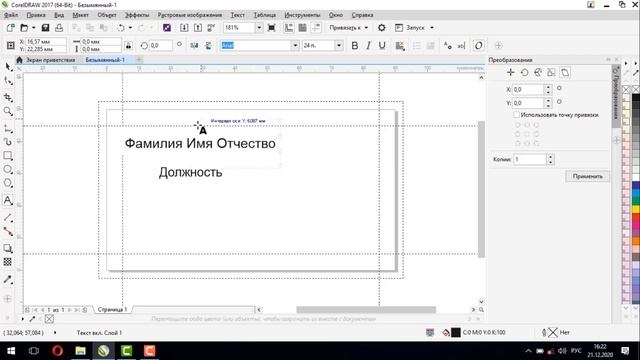Image resolution: width=640 pixels, height=360 pixels.
Task: Select the Rotate transformation icon
Action: [524, 73]
